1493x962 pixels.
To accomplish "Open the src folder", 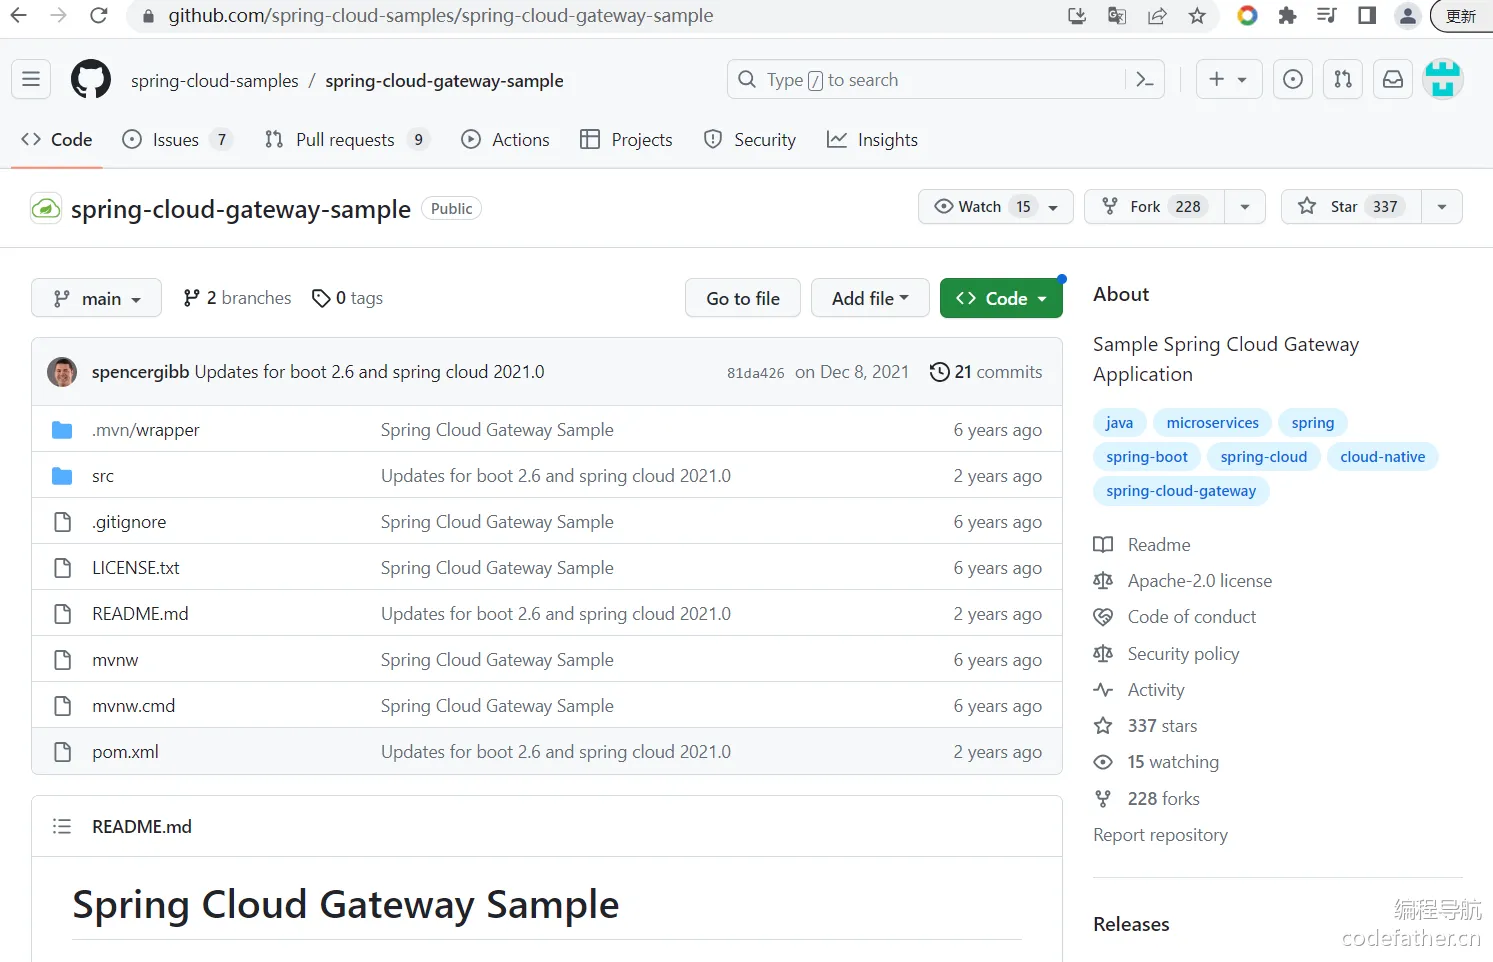I will point(103,476).
